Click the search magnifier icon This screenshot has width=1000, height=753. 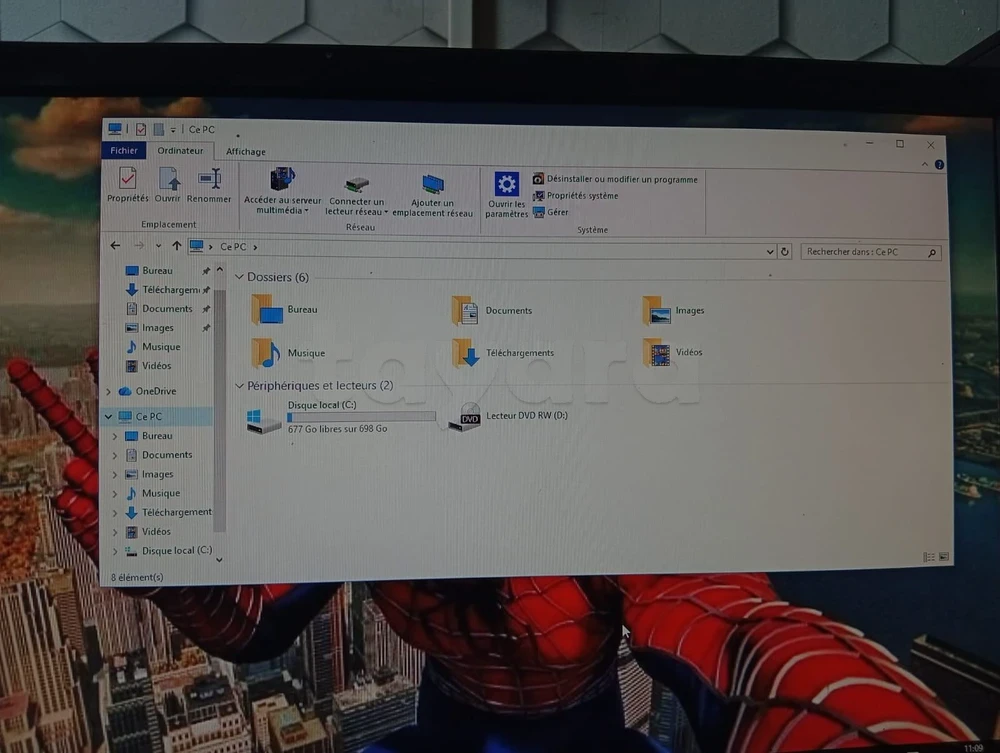tap(932, 253)
